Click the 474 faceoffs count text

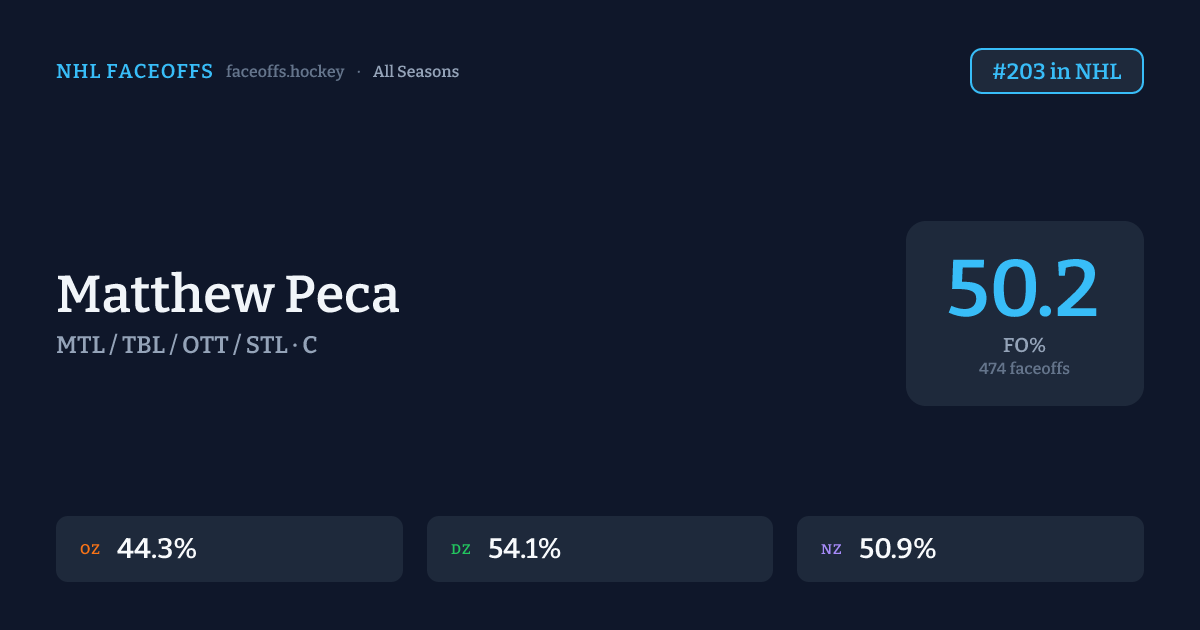click(x=1024, y=369)
